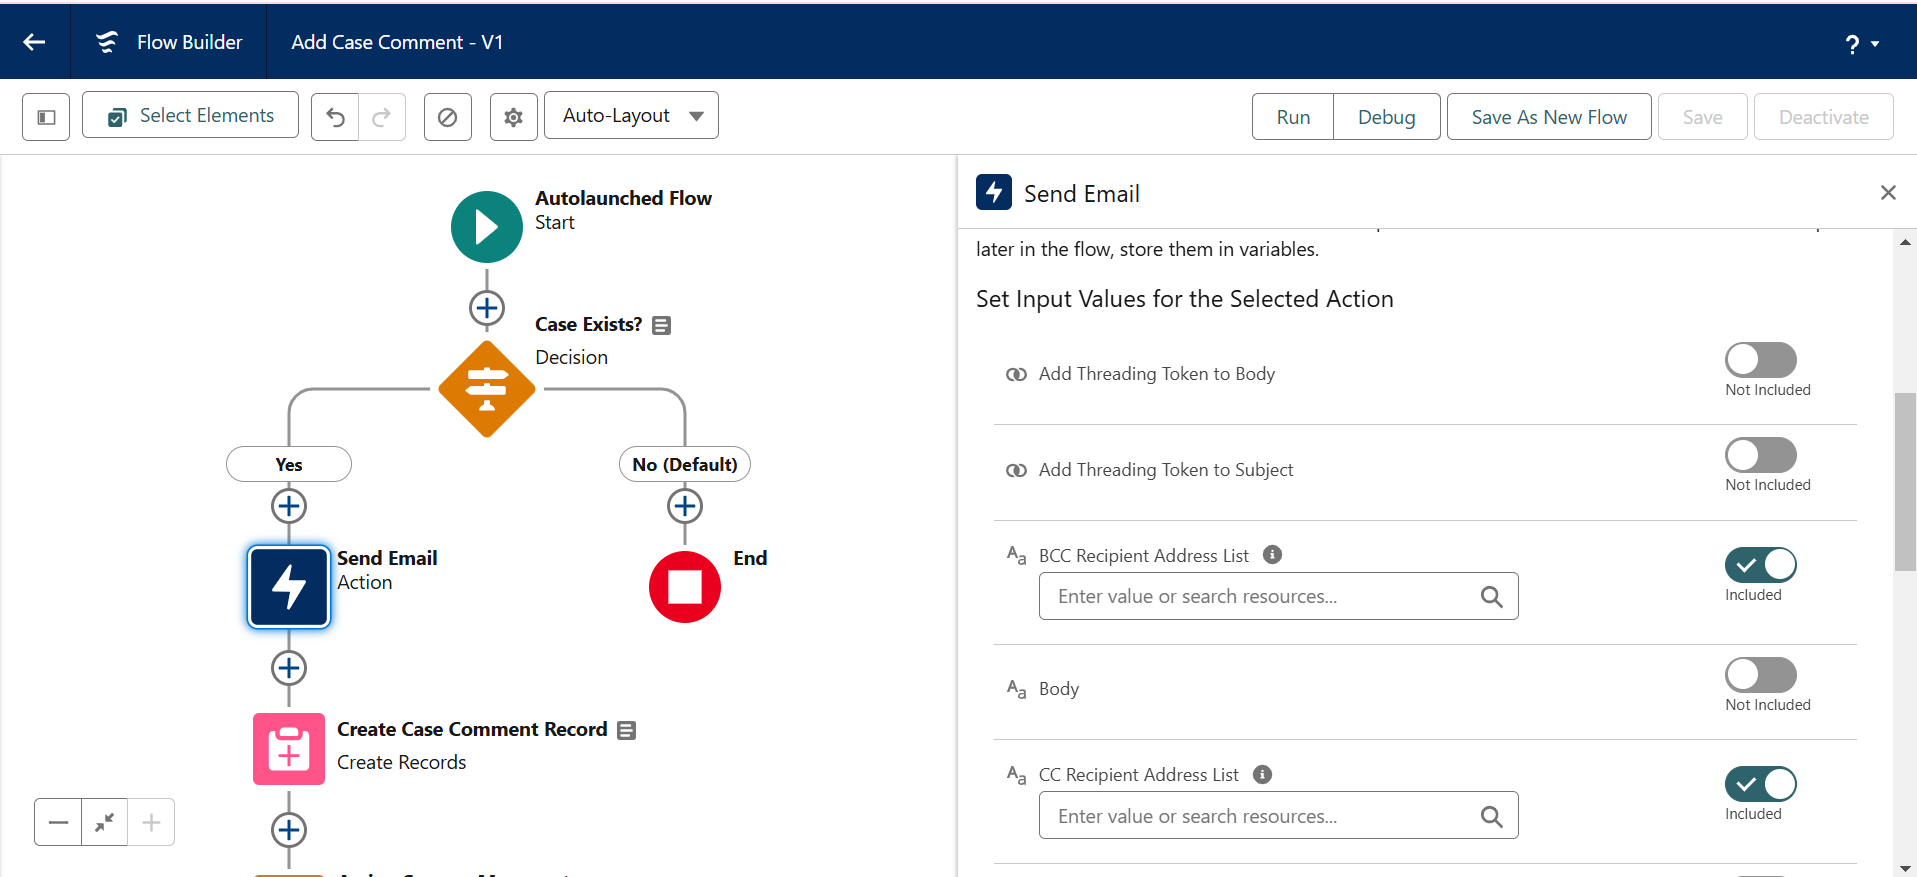Toggle Add Threading Token to Subject
Viewport: 1917px width, 877px height.
point(1760,455)
